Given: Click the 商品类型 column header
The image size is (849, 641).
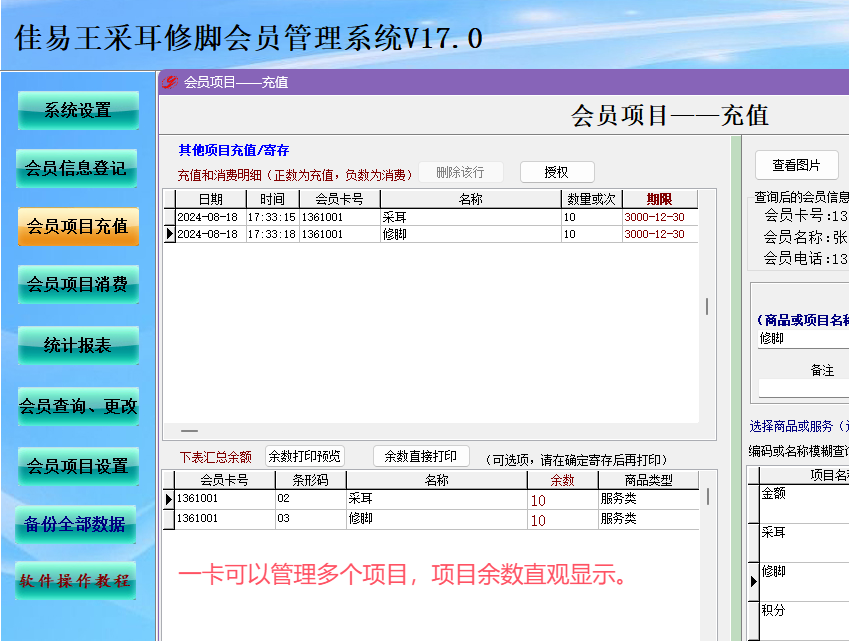Looking at the screenshot, I should click(648, 480).
